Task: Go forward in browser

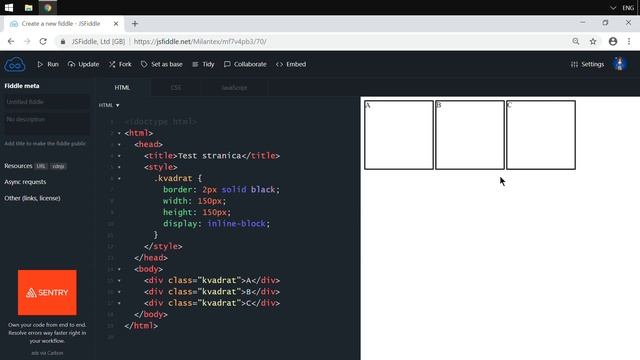Action: coord(27,41)
